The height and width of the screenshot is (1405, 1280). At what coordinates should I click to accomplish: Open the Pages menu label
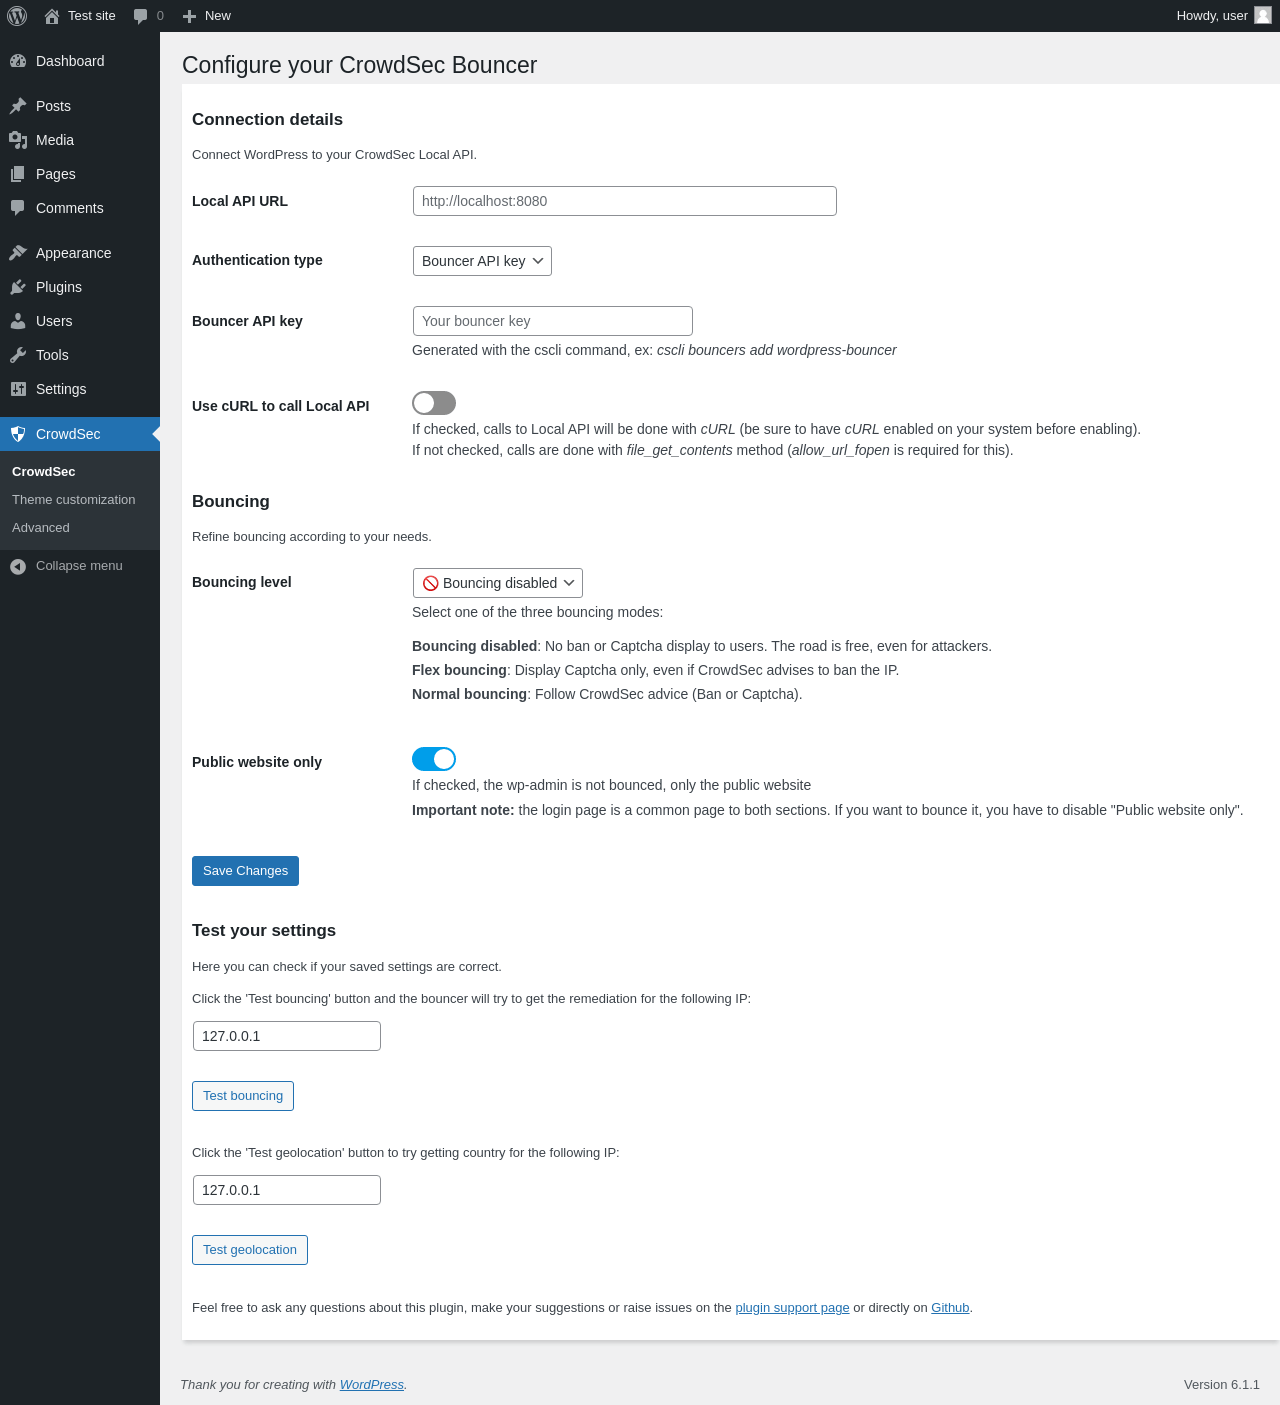click(x=56, y=174)
